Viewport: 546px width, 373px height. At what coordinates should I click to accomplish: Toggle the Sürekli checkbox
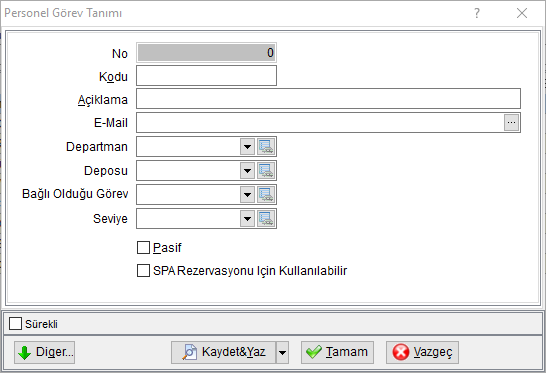click(x=15, y=324)
